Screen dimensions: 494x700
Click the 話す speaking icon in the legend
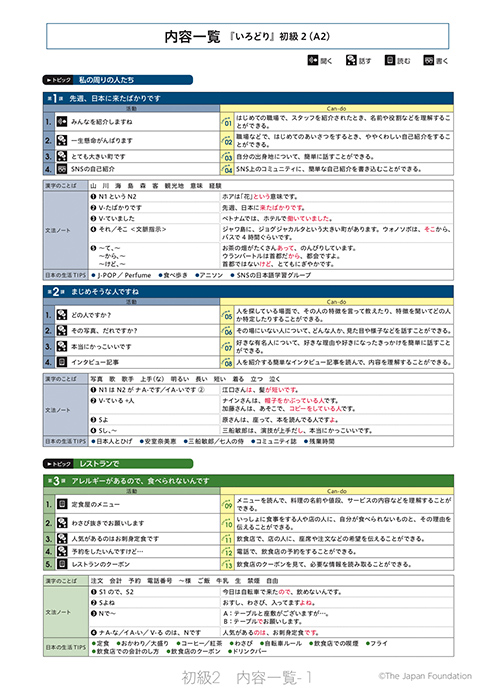pyautogui.click(x=351, y=60)
